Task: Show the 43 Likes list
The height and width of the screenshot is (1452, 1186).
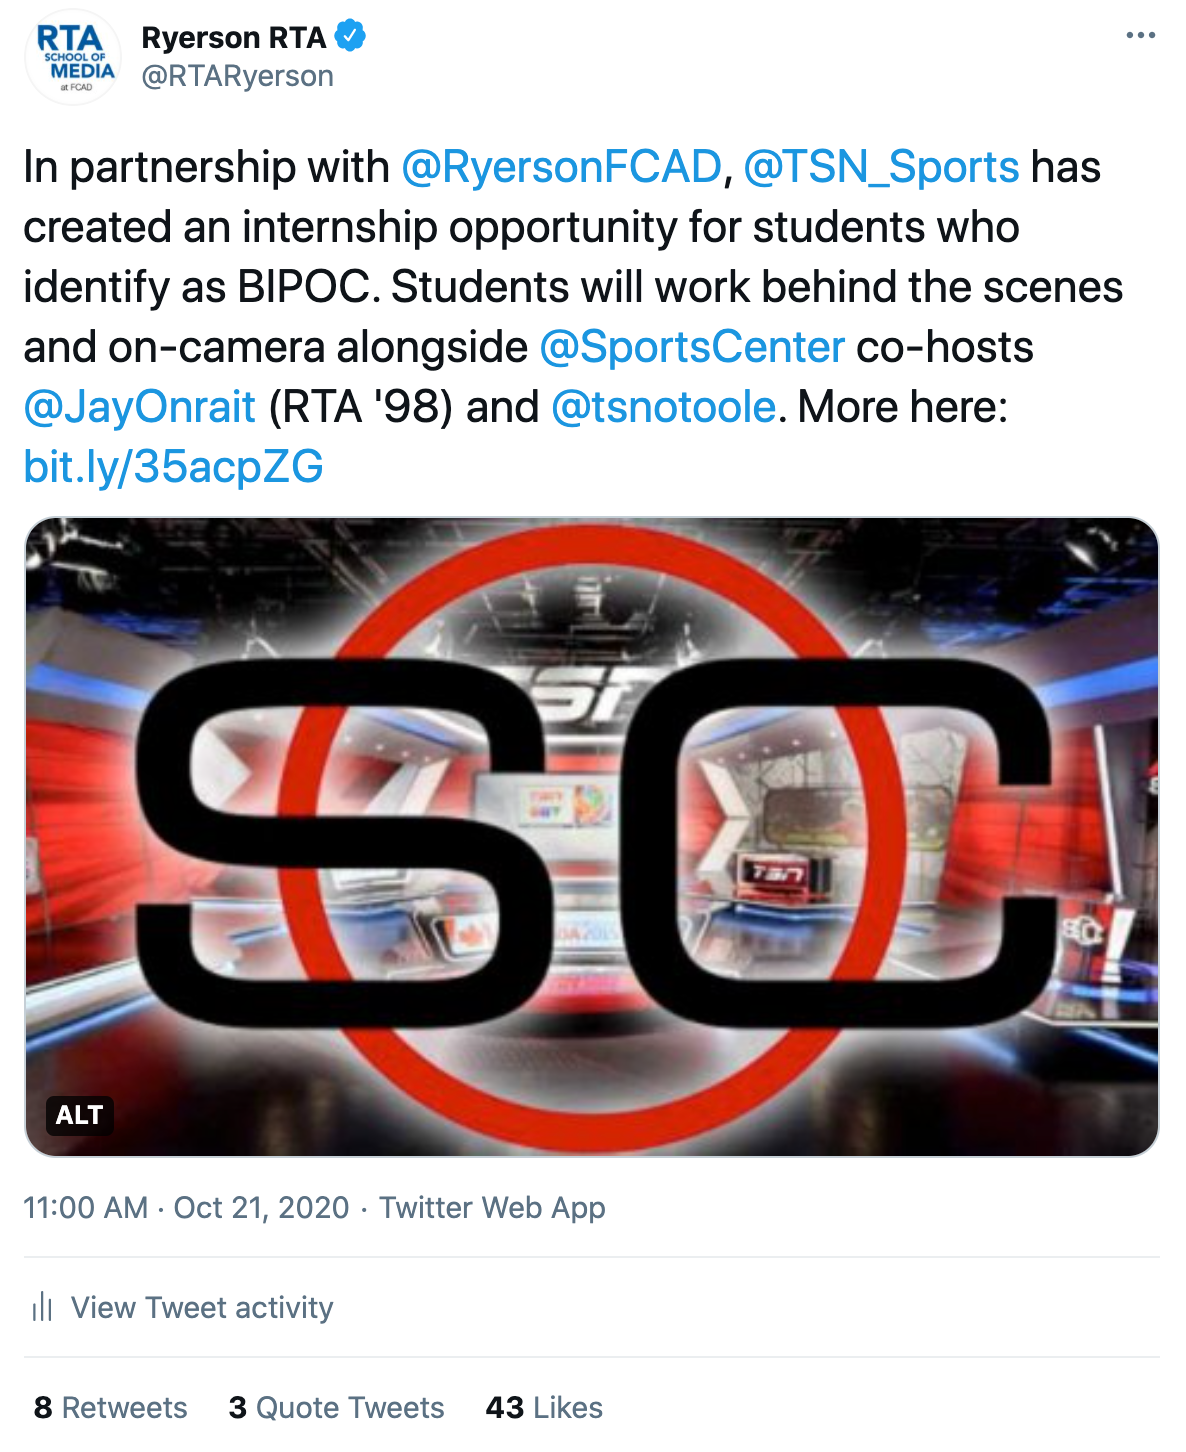Action: coord(544,1407)
